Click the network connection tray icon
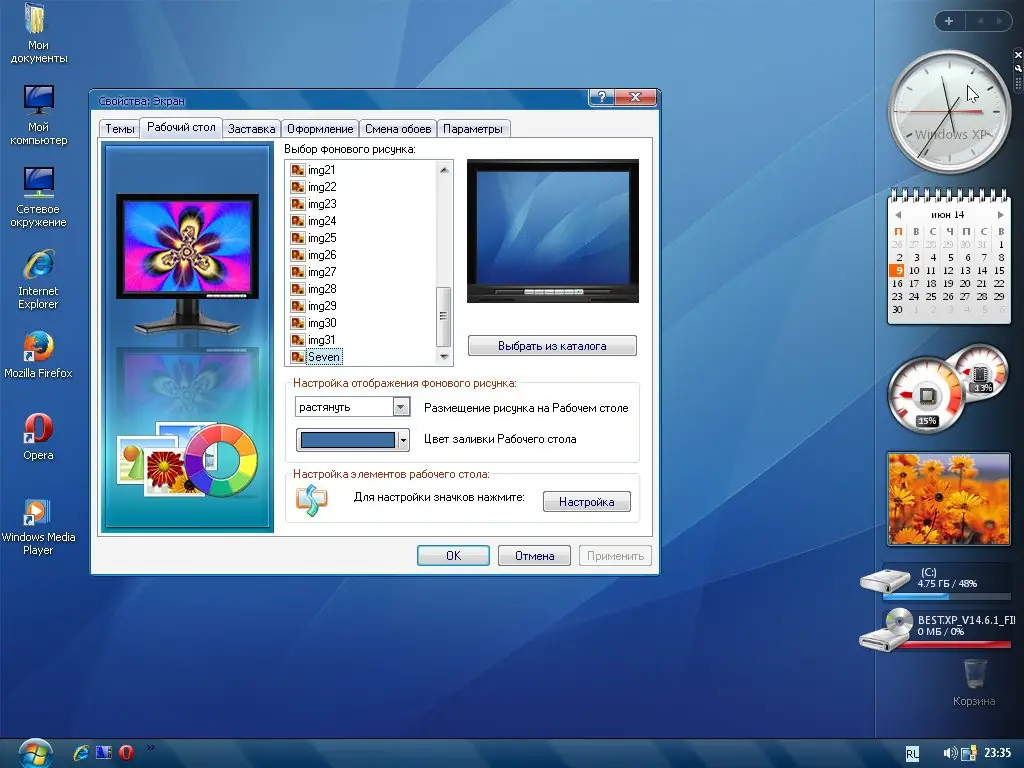Screen dimensions: 1024x768 (969, 753)
